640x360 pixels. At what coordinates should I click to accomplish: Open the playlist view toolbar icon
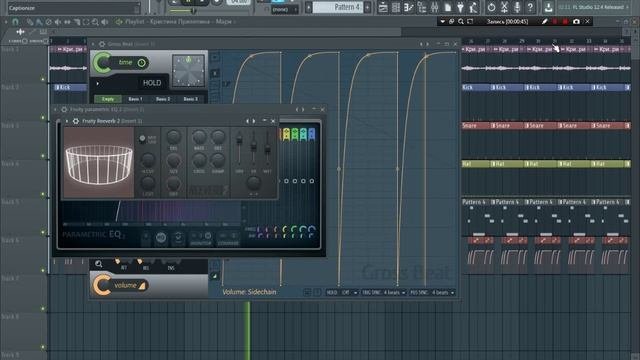click(x=383, y=7)
